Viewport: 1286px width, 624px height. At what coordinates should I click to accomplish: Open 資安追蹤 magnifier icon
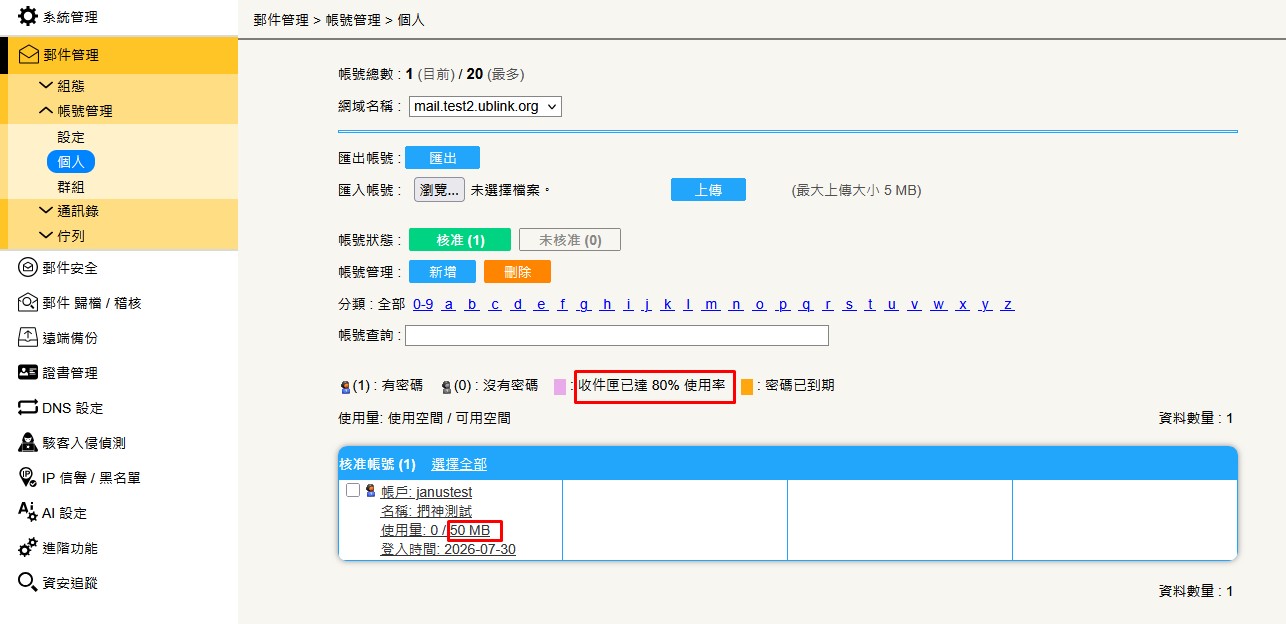[x=28, y=582]
